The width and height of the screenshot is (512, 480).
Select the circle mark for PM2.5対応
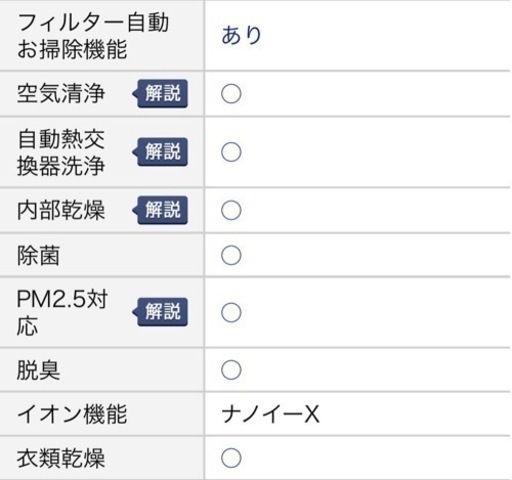coord(231,312)
